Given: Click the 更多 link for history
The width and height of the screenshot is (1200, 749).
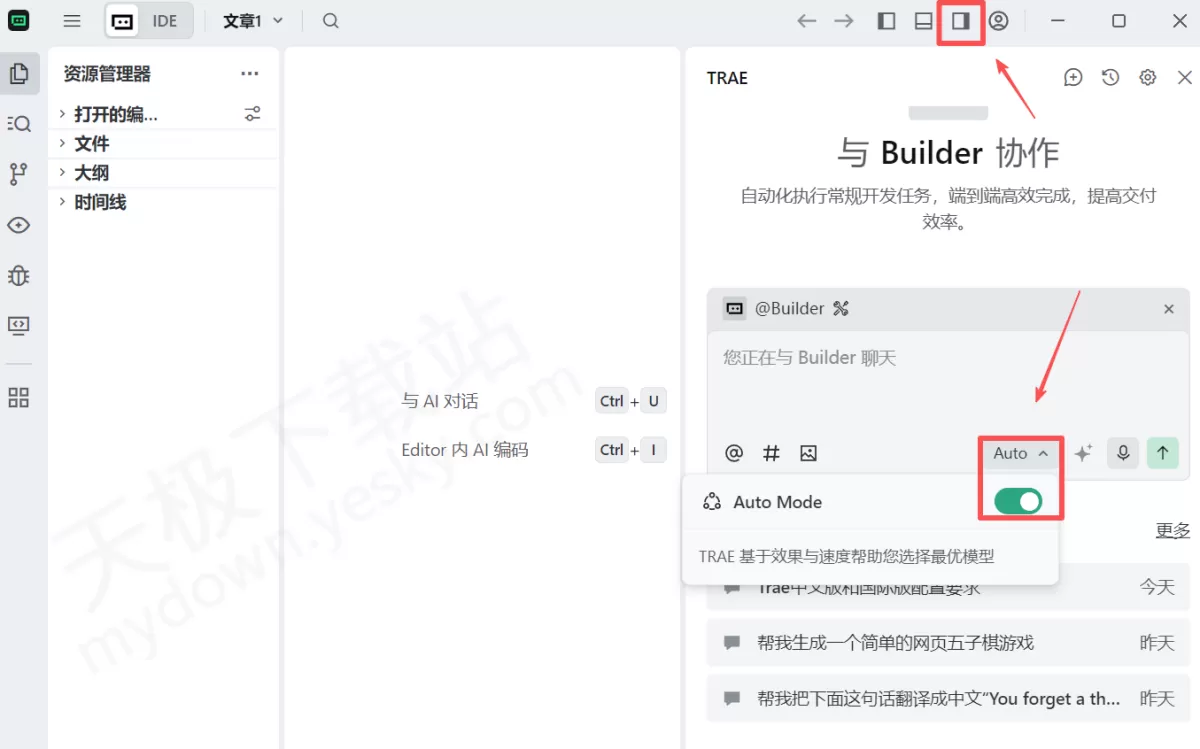Looking at the screenshot, I should tap(1173, 530).
